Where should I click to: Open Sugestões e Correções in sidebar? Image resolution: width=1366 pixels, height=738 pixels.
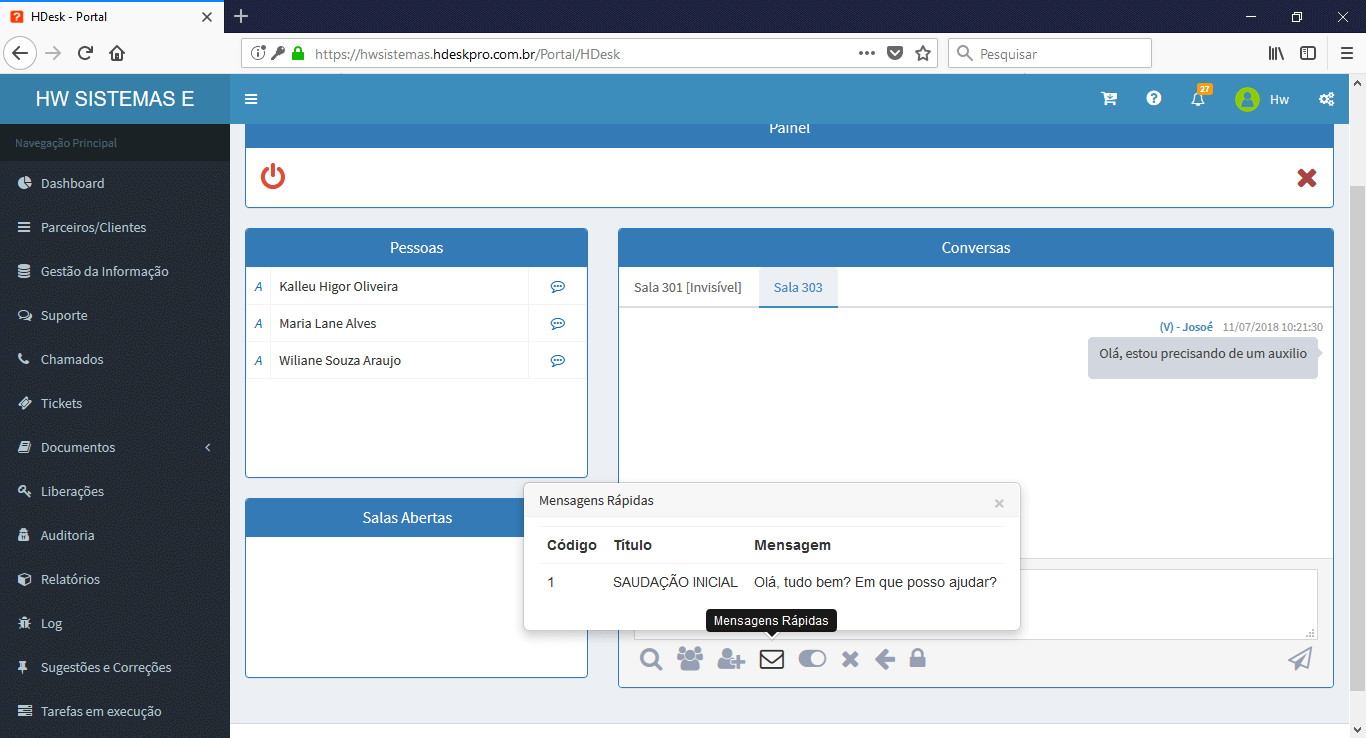[x=115, y=667]
